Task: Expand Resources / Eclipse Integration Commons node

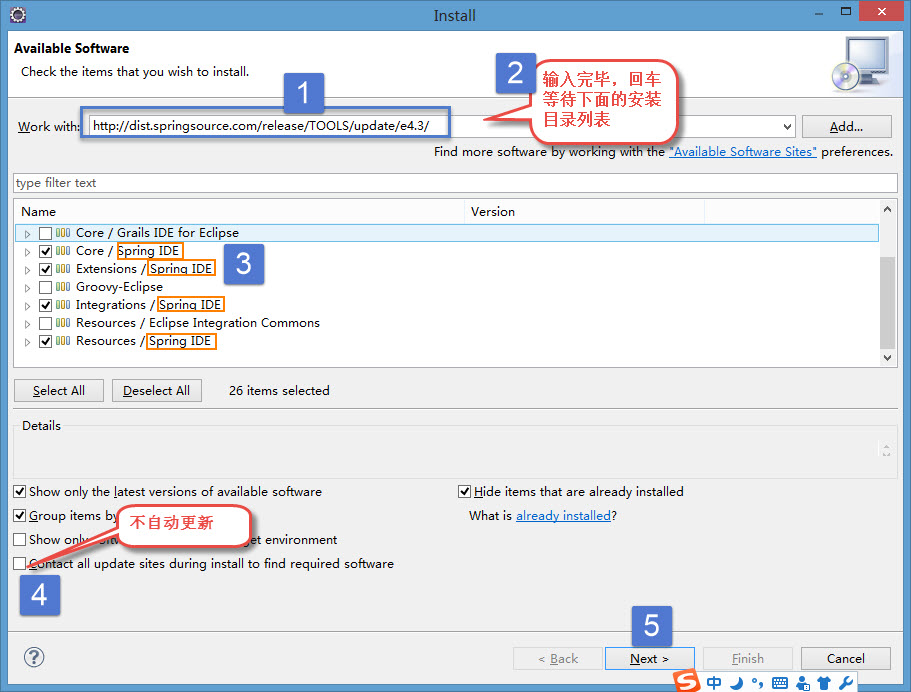Action: 27,324
